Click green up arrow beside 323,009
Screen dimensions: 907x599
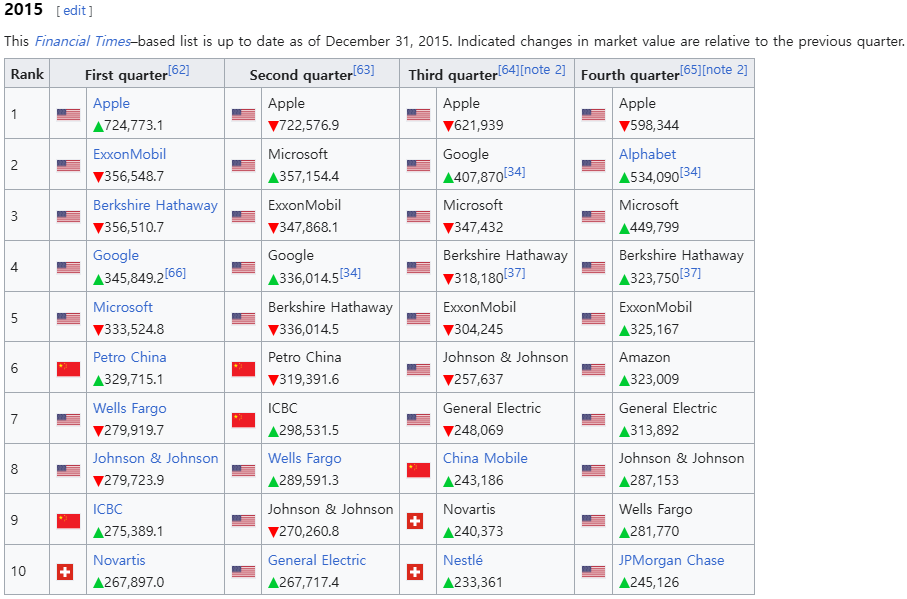point(624,380)
